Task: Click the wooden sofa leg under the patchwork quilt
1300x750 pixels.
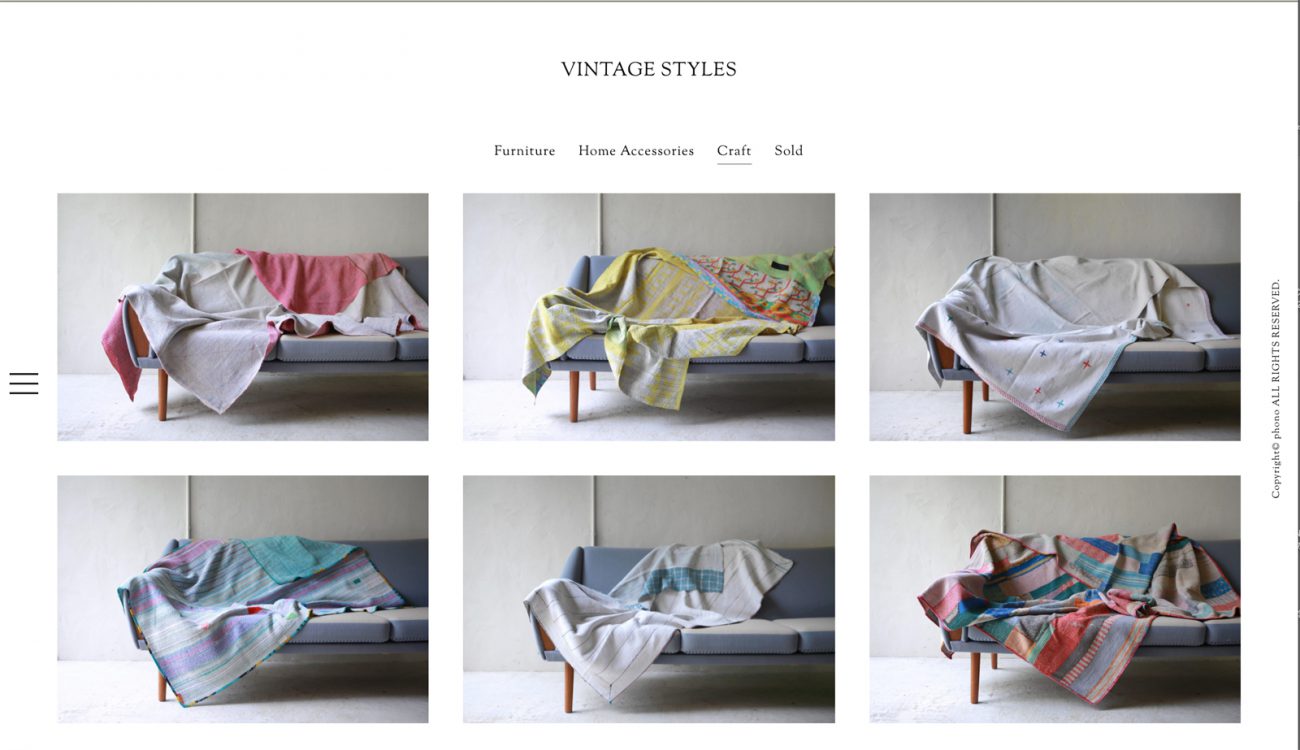Action: coord(975,678)
